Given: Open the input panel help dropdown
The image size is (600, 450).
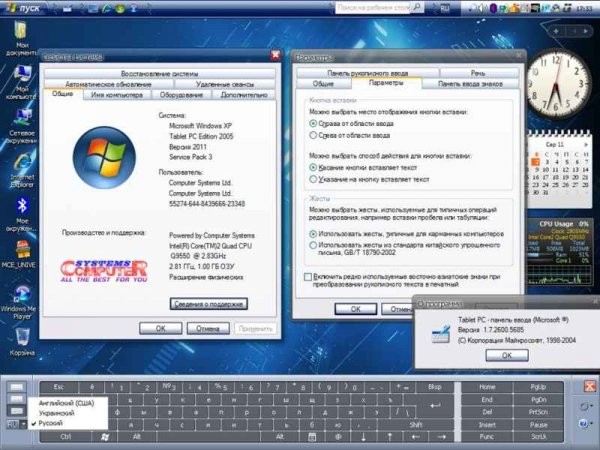Looking at the screenshot, I should [x=585, y=424].
